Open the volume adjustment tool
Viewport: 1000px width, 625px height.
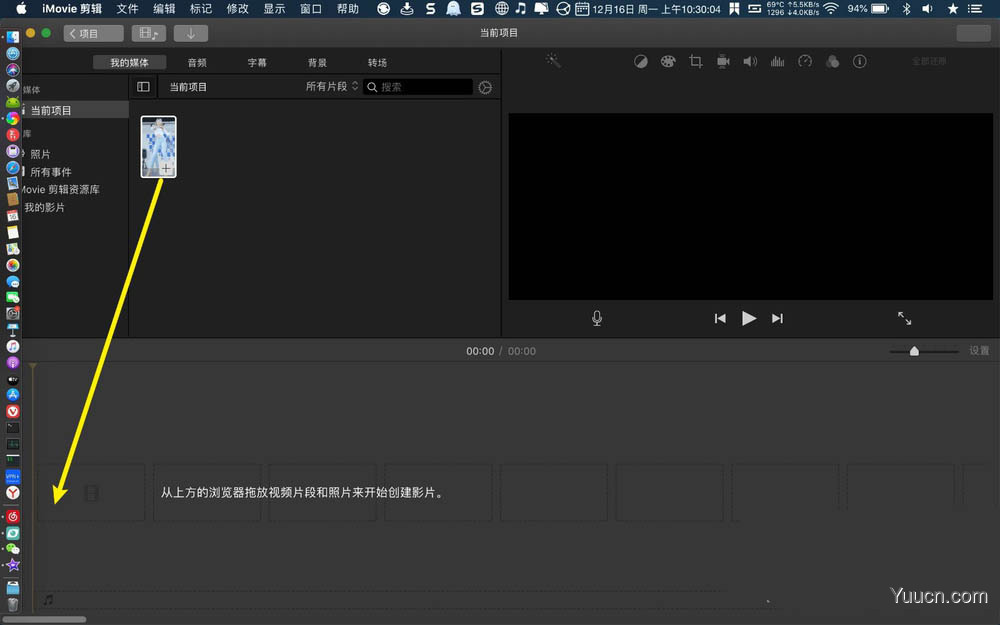click(750, 61)
